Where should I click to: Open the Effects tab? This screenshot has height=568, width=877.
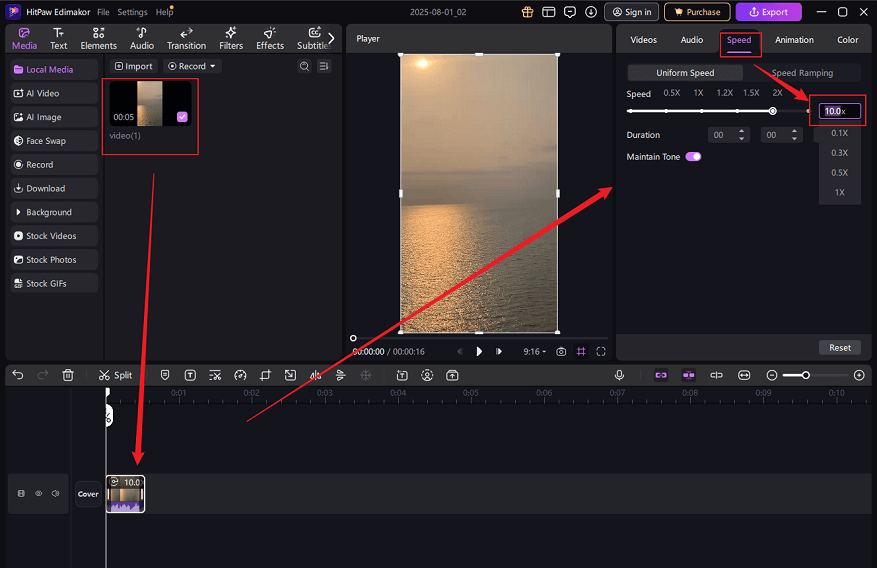pos(270,39)
